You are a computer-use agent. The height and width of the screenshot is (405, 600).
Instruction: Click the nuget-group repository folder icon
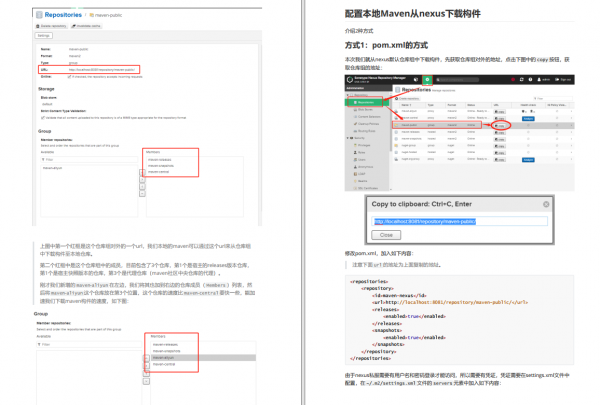click(x=396, y=146)
